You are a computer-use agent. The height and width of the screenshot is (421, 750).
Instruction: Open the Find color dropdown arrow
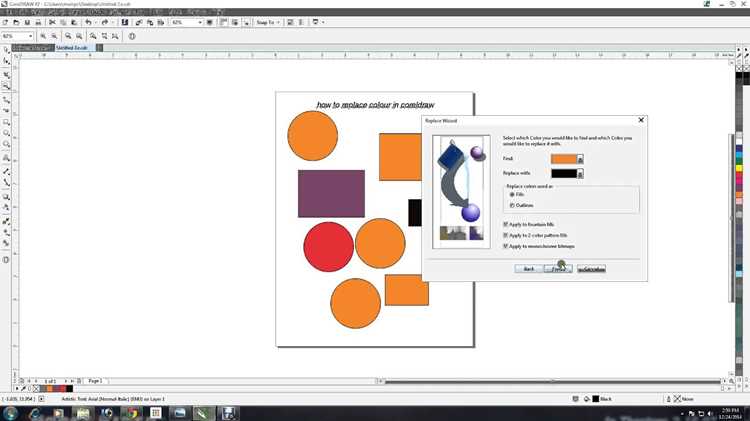(x=580, y=159)
